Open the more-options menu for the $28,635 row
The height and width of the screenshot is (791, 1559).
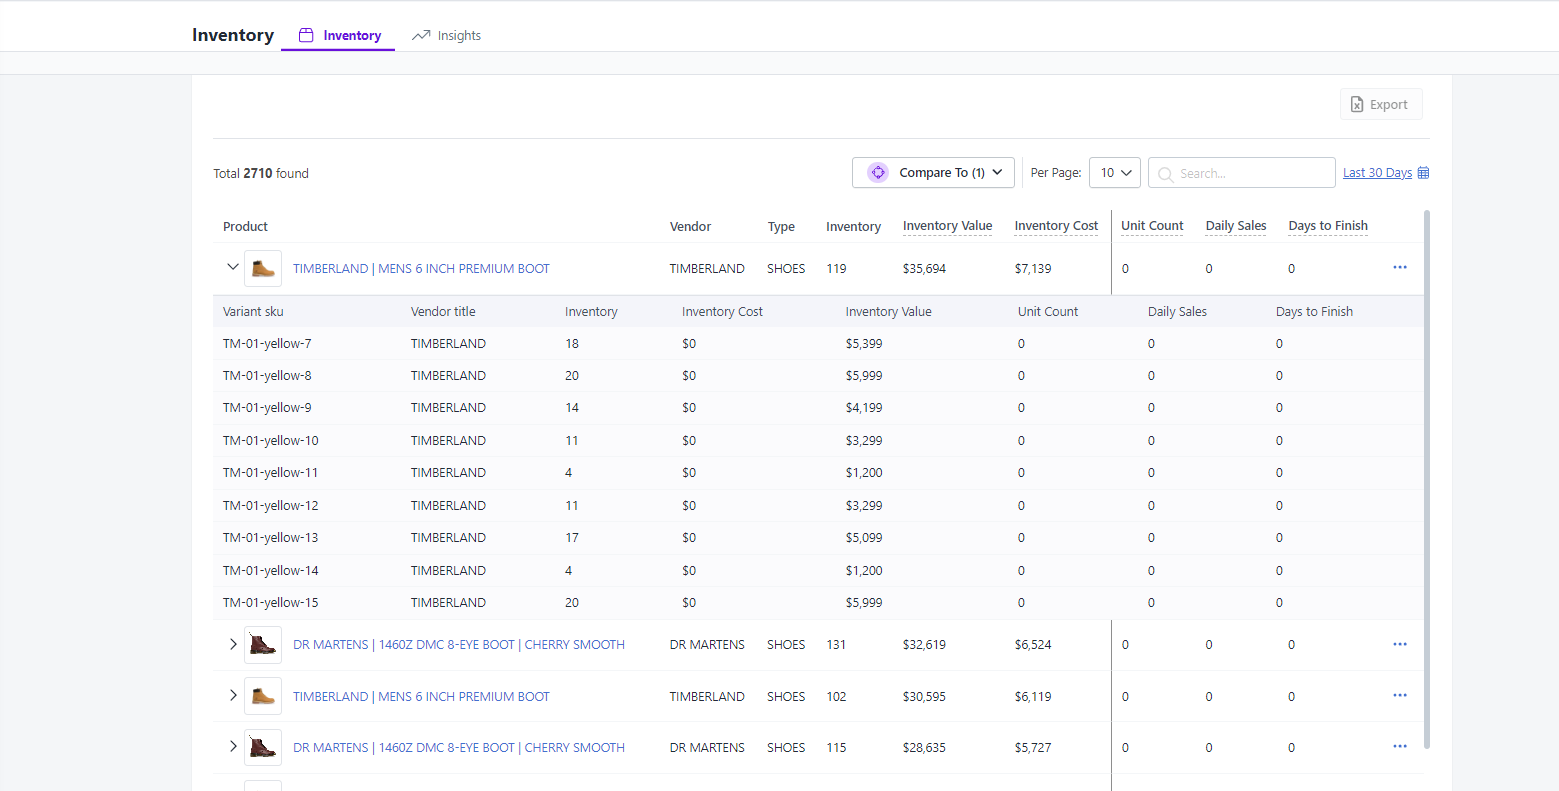pos(1400,746)
